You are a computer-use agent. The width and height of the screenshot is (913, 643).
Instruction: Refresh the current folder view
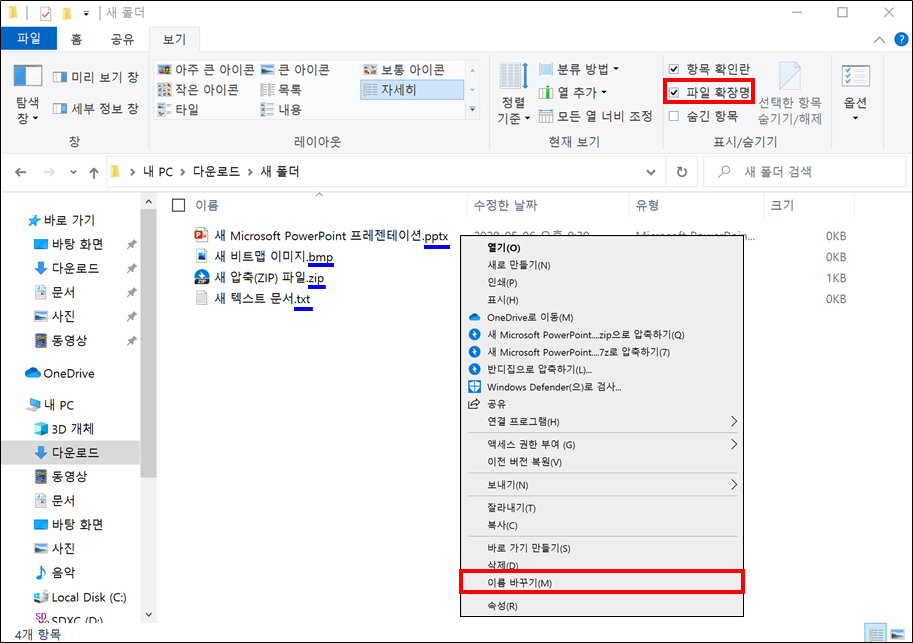682,172
